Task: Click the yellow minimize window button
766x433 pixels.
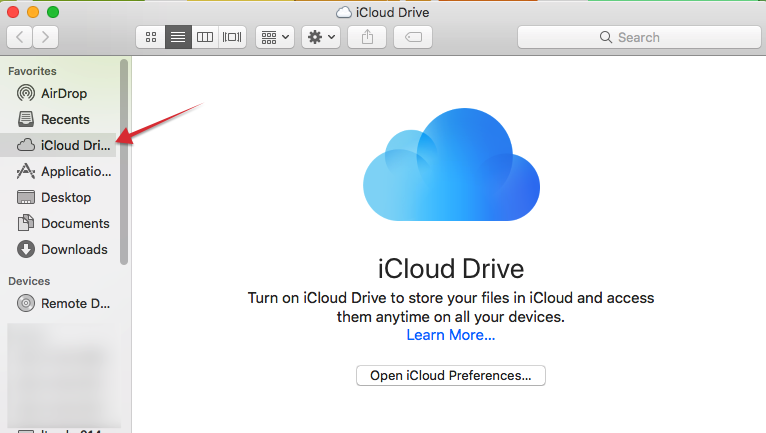Action: pos(33,12)
